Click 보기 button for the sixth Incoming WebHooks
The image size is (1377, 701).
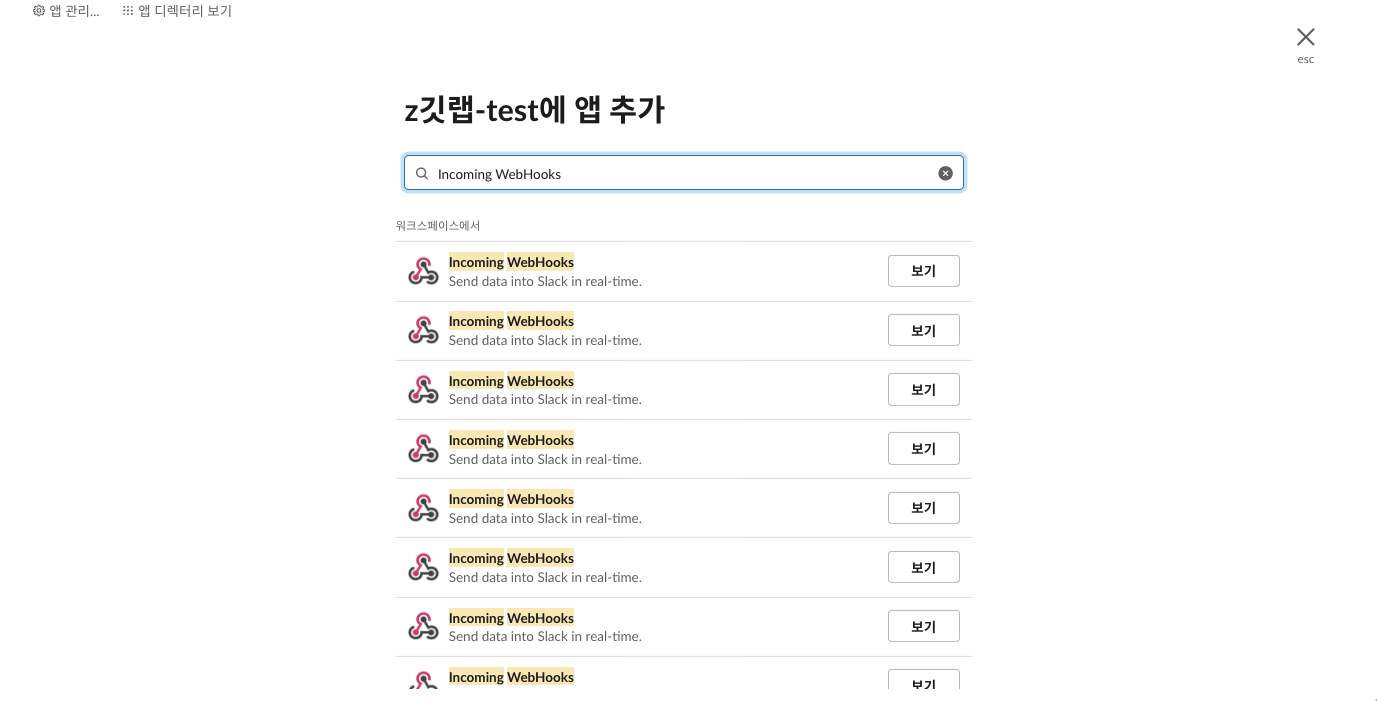[923, 567]
